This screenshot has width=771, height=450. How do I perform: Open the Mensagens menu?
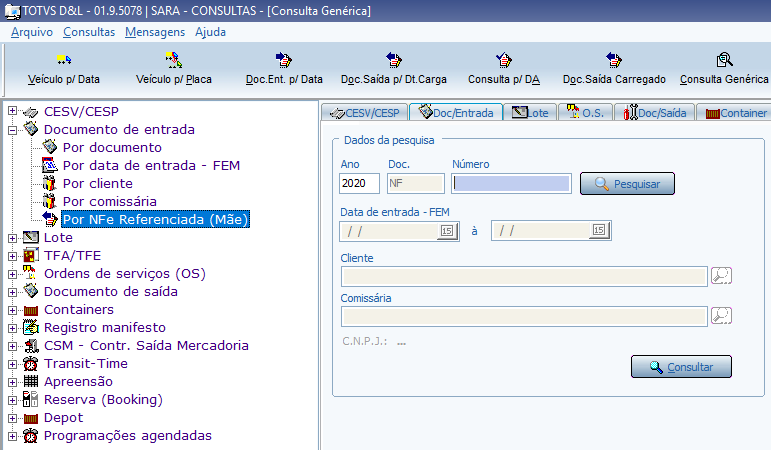pos(155,32)
